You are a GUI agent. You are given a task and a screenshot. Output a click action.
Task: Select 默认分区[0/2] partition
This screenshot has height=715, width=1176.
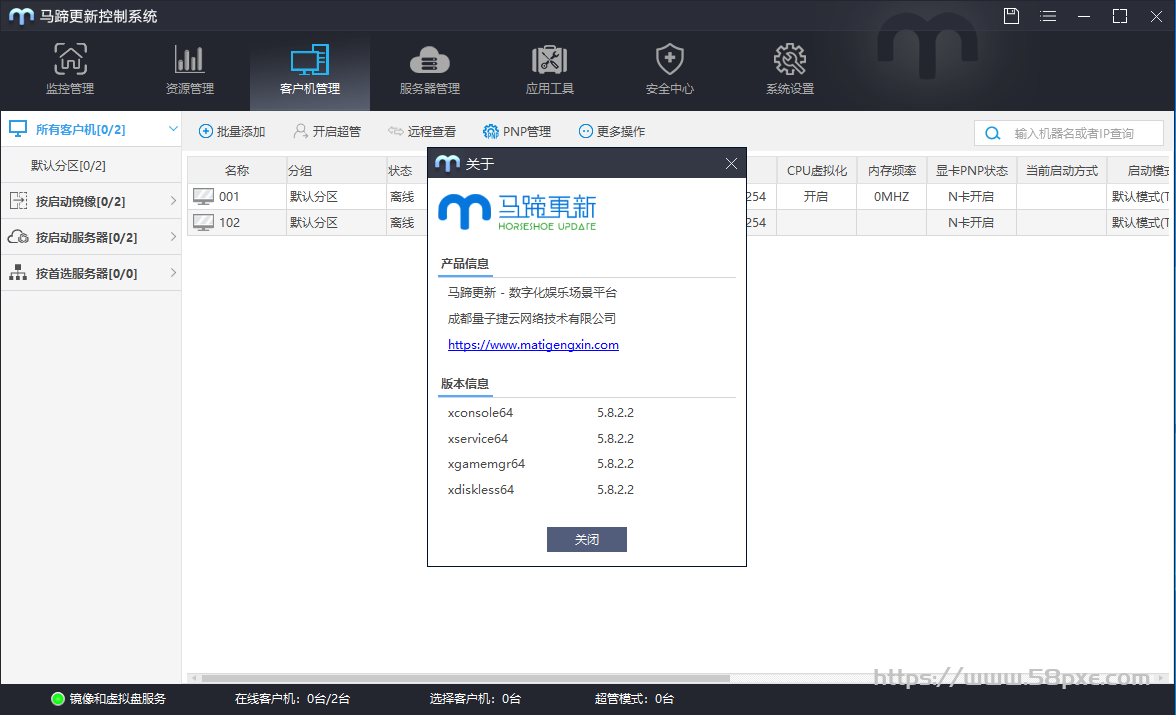[68, 165]
